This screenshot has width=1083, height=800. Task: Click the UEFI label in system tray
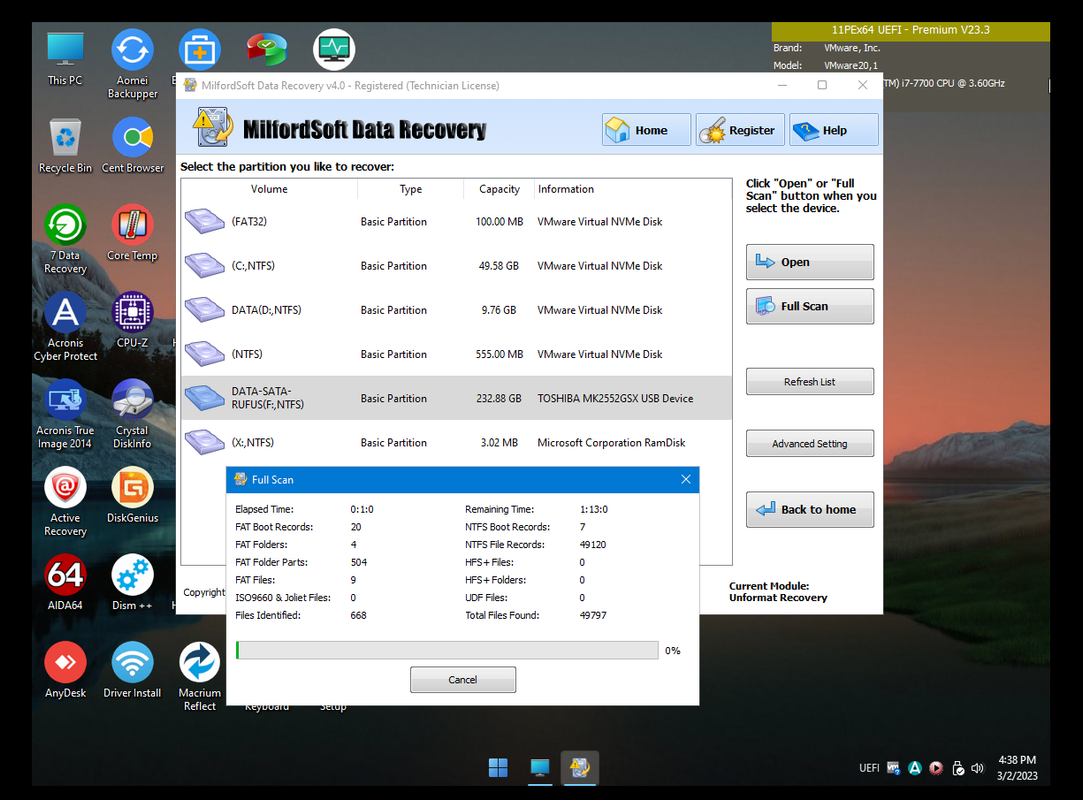point(869,768)
